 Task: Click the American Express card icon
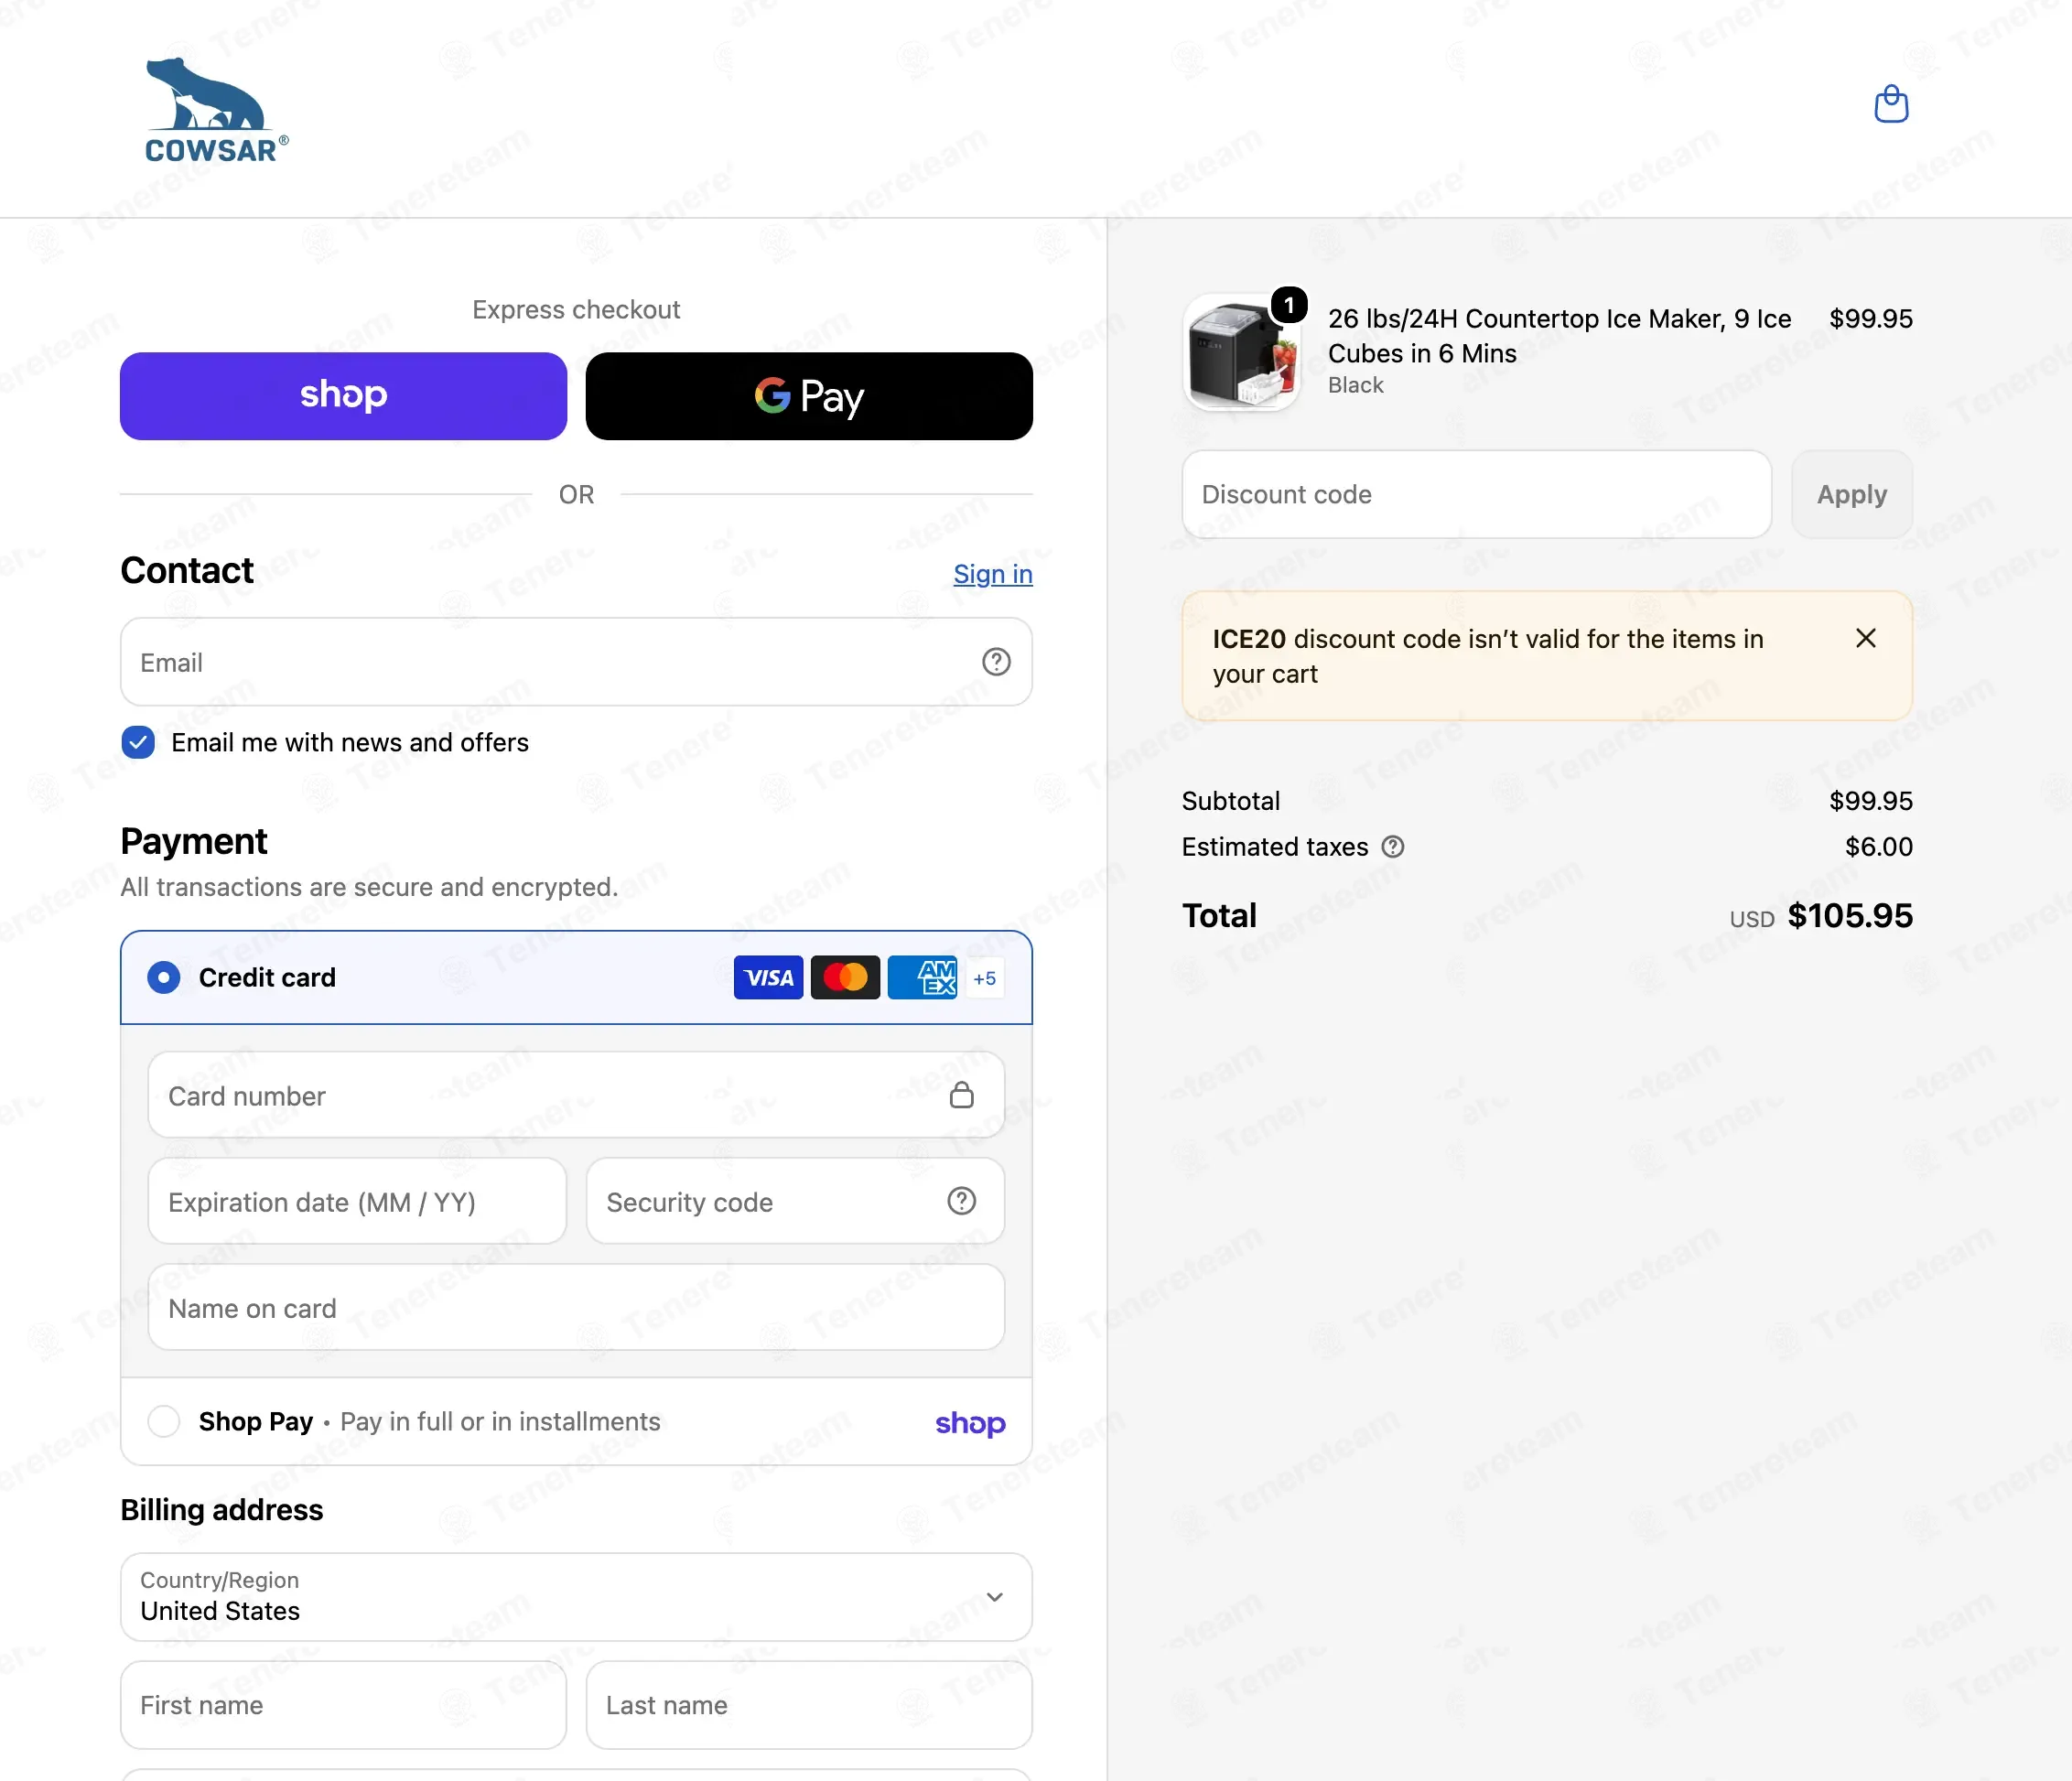pyautogui.click(x=922, y=977)
